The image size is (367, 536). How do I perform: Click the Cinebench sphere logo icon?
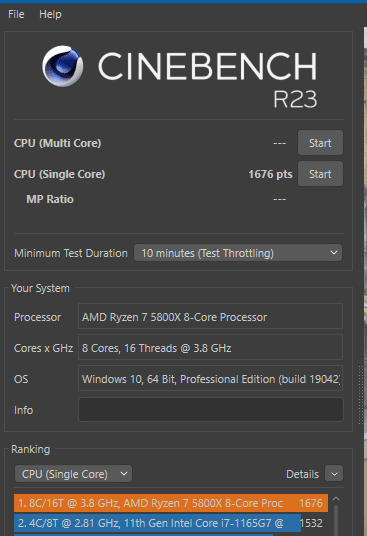click(63, 66)
